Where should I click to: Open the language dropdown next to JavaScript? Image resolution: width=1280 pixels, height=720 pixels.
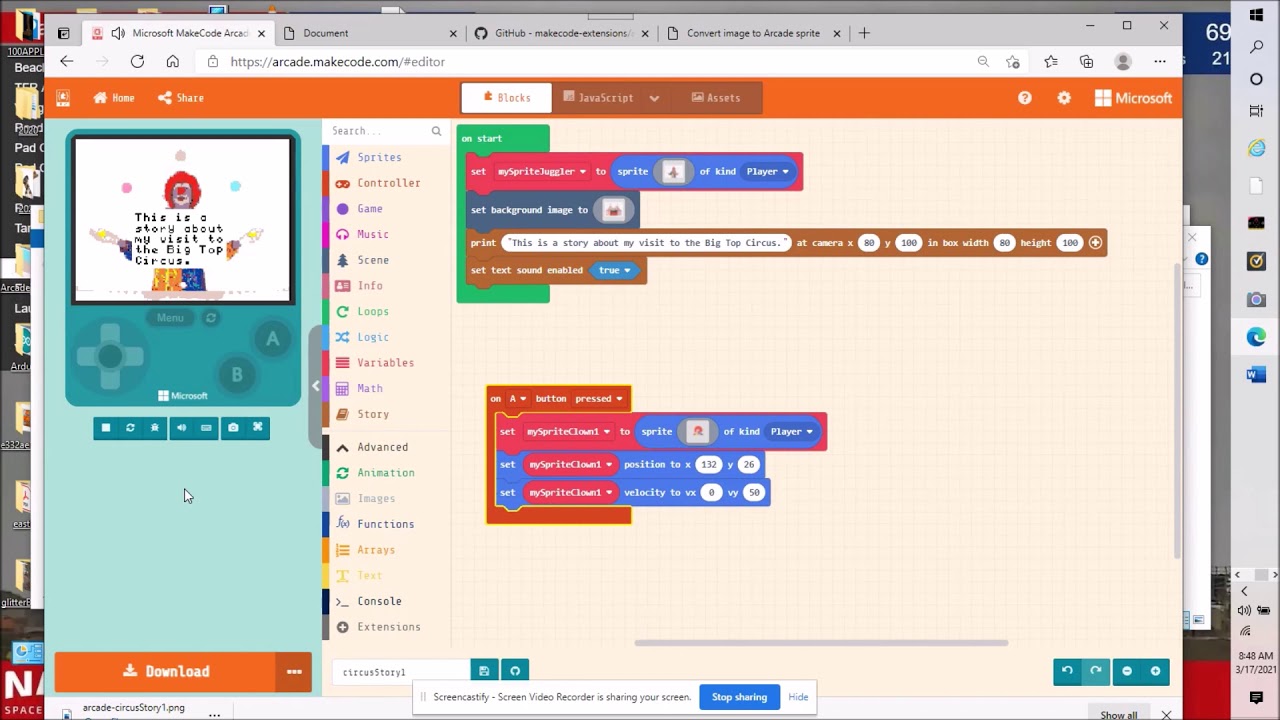coord(654,98)
